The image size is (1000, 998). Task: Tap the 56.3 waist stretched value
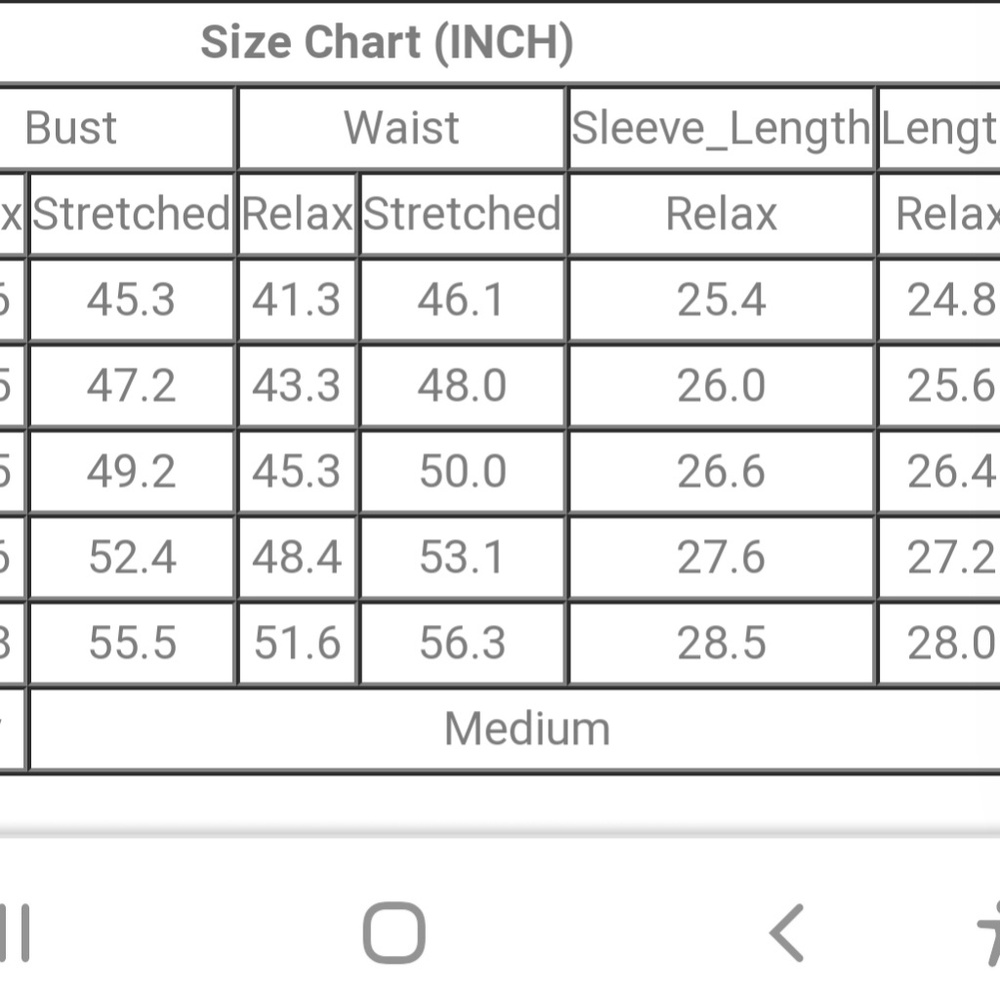462,643
